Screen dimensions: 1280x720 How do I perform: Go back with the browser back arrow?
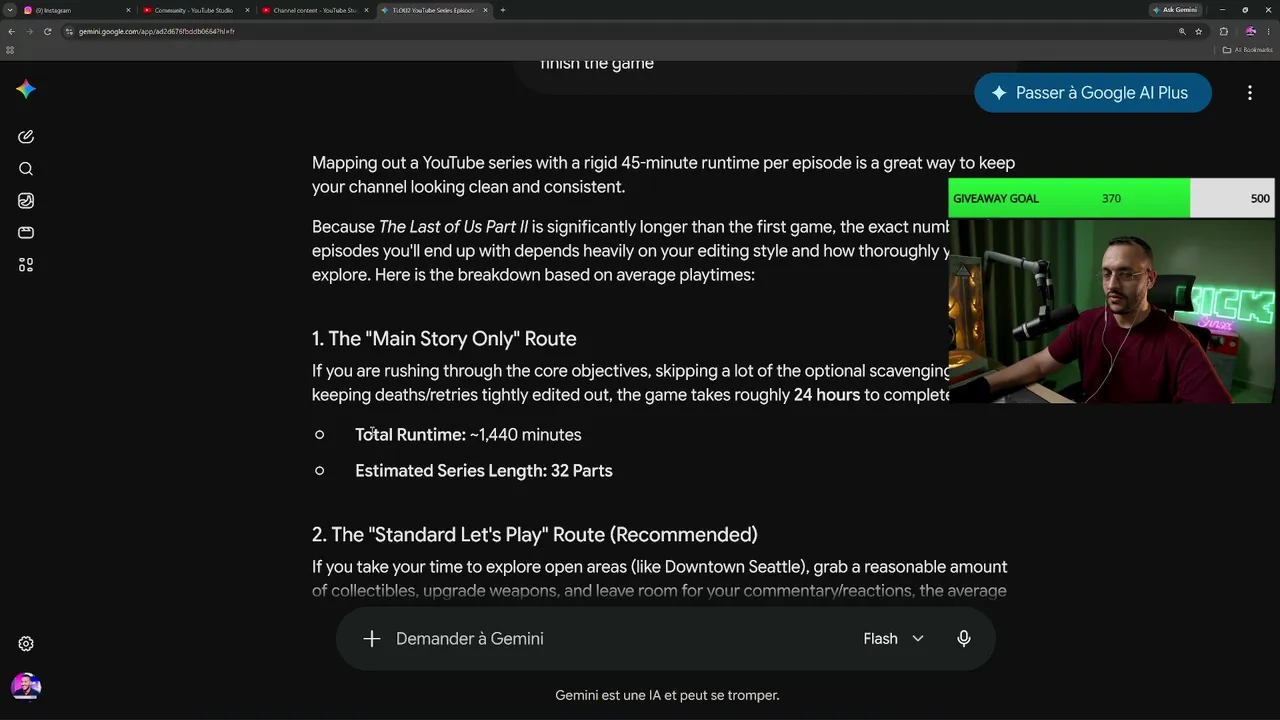click(x=11, y=31)
